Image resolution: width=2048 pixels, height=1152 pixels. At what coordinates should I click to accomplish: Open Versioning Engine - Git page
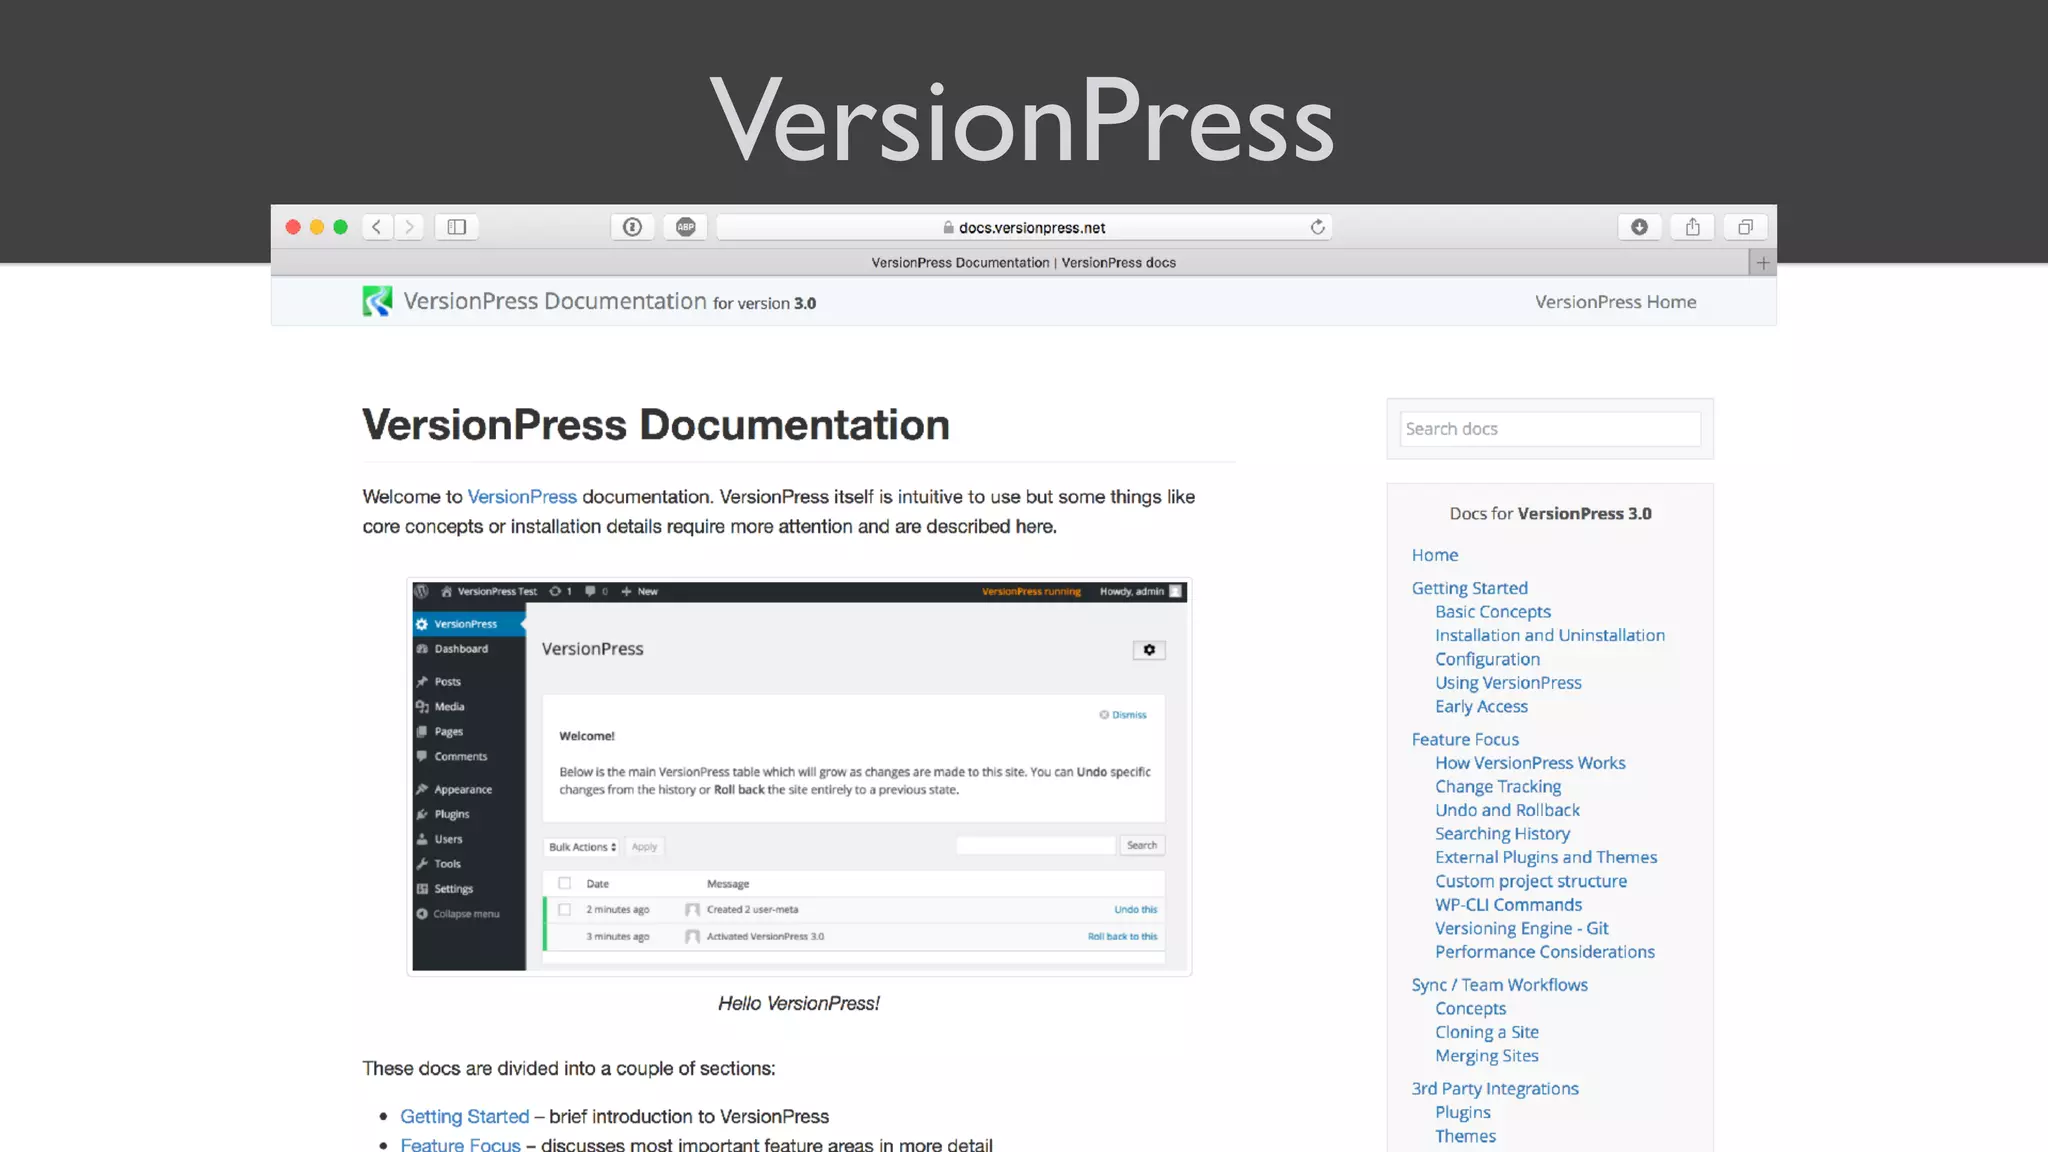(x=1521, y=929)
